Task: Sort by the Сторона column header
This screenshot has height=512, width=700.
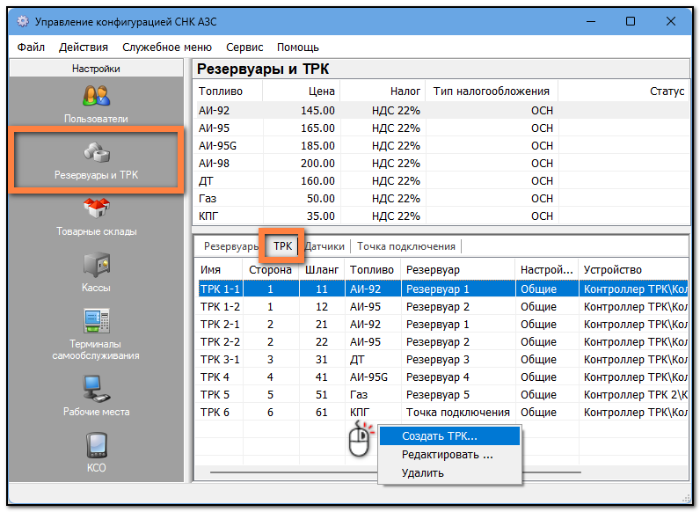Action: [x=271, y=270]
